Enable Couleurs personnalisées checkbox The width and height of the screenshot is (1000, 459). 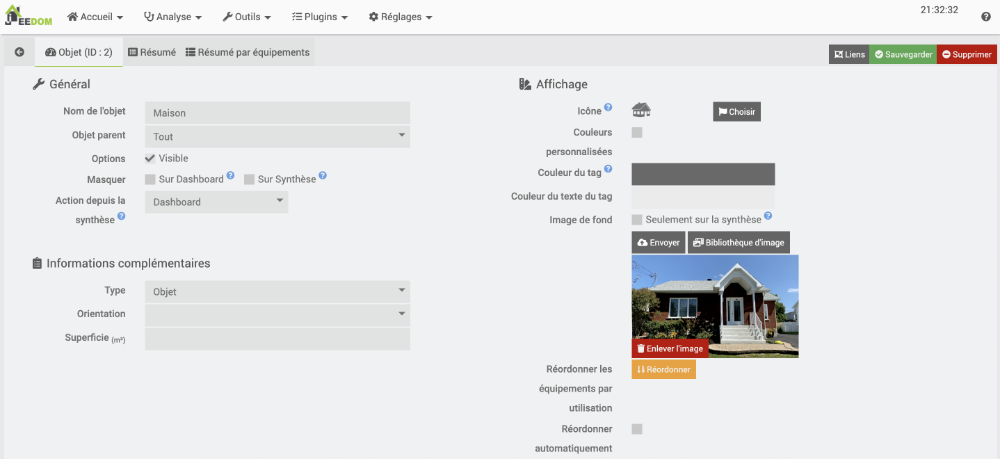(x=636, y=133)
